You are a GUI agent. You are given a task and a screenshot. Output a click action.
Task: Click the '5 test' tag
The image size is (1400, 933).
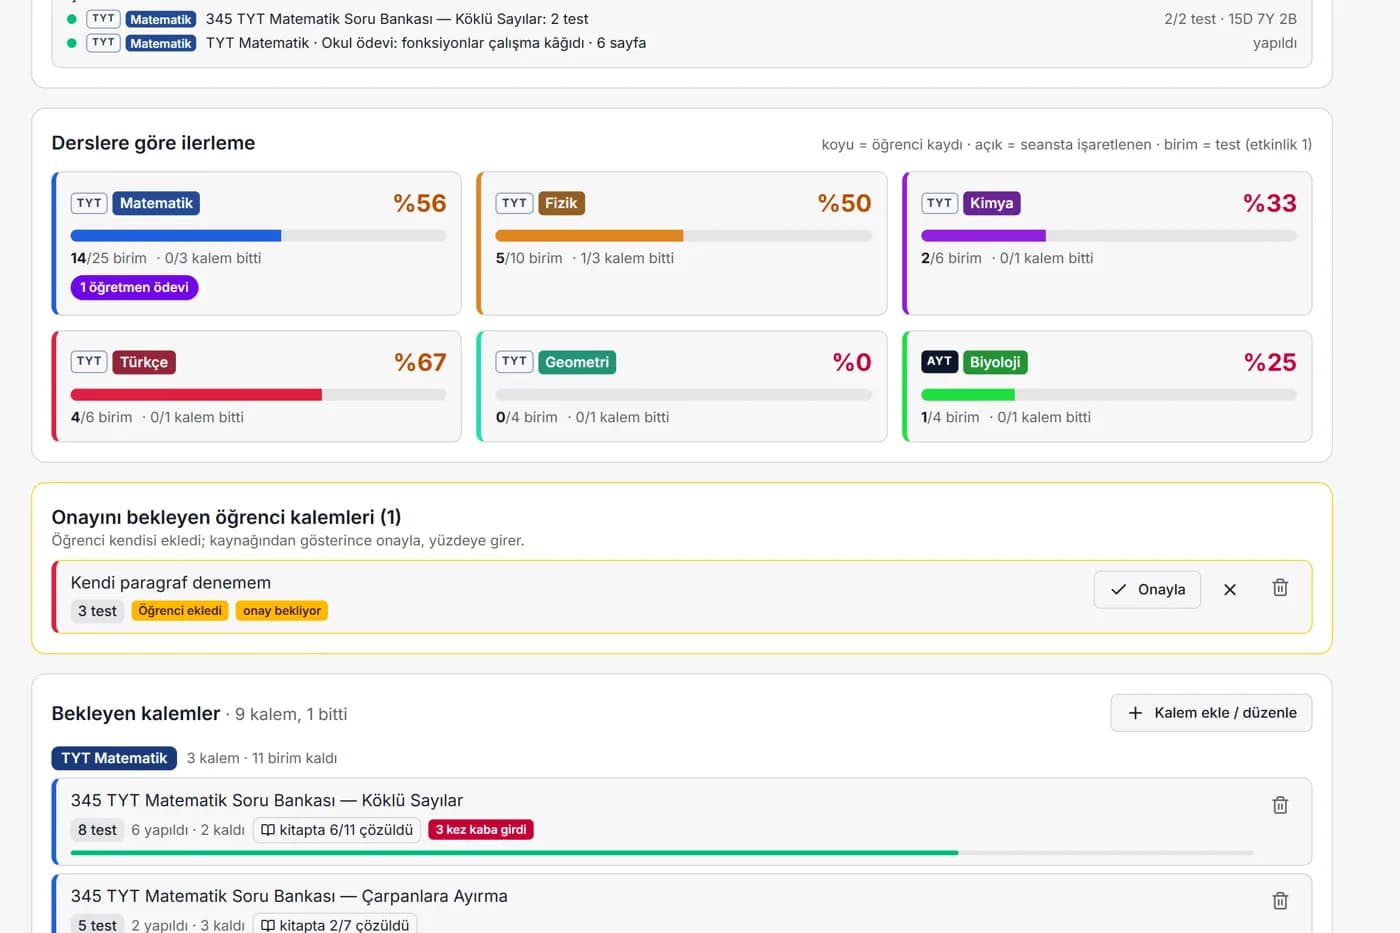pos(97,925)
